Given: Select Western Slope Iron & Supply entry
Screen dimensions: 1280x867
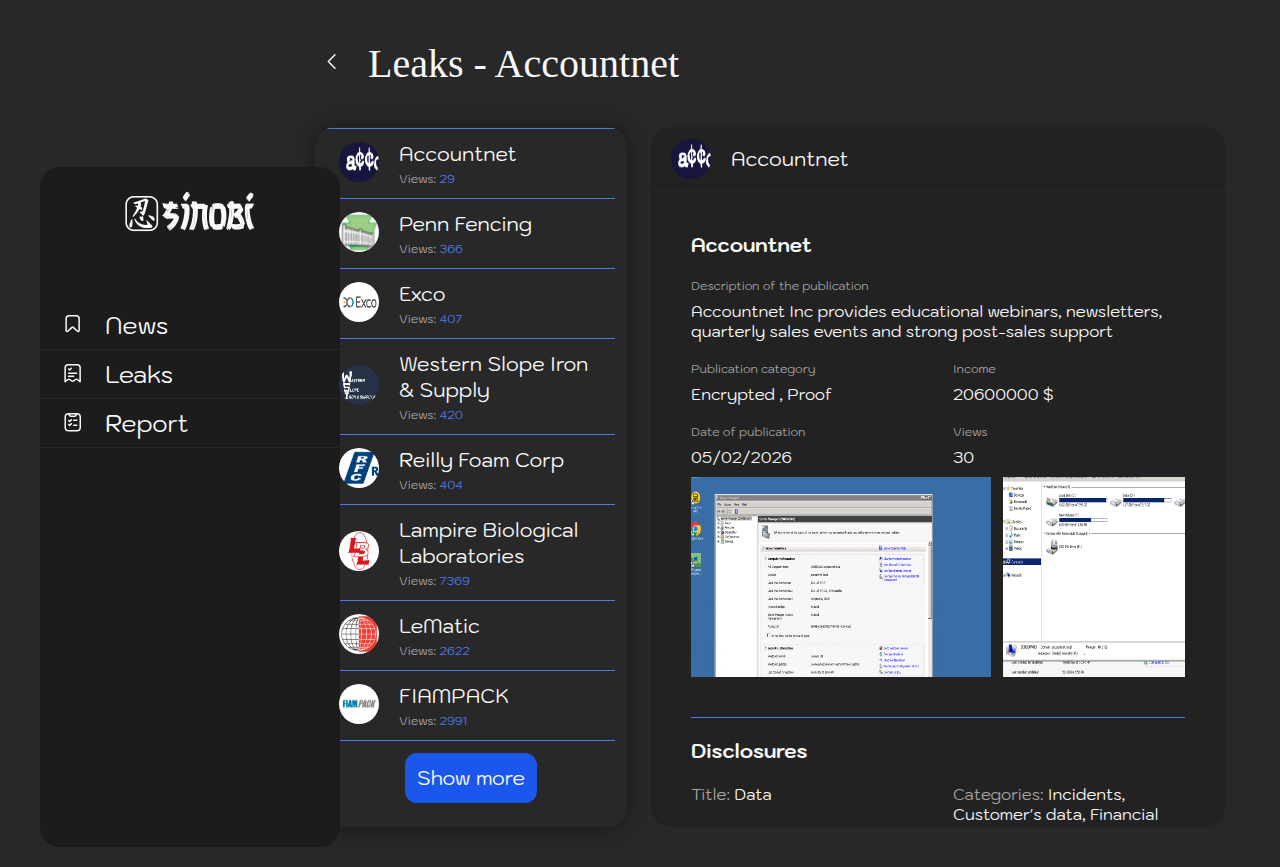Looking at the screenshot, I should pos(493,378).
